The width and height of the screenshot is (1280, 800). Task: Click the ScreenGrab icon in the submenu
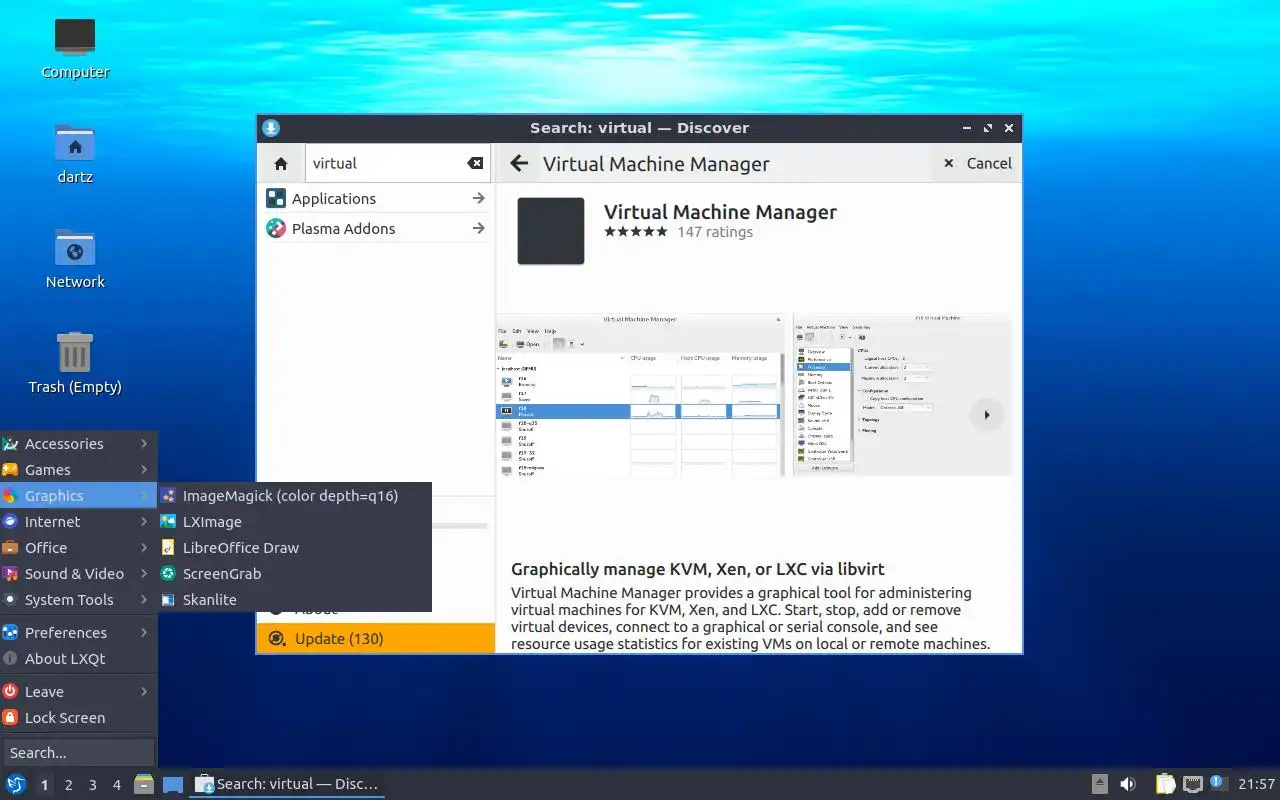click(168, 574)
